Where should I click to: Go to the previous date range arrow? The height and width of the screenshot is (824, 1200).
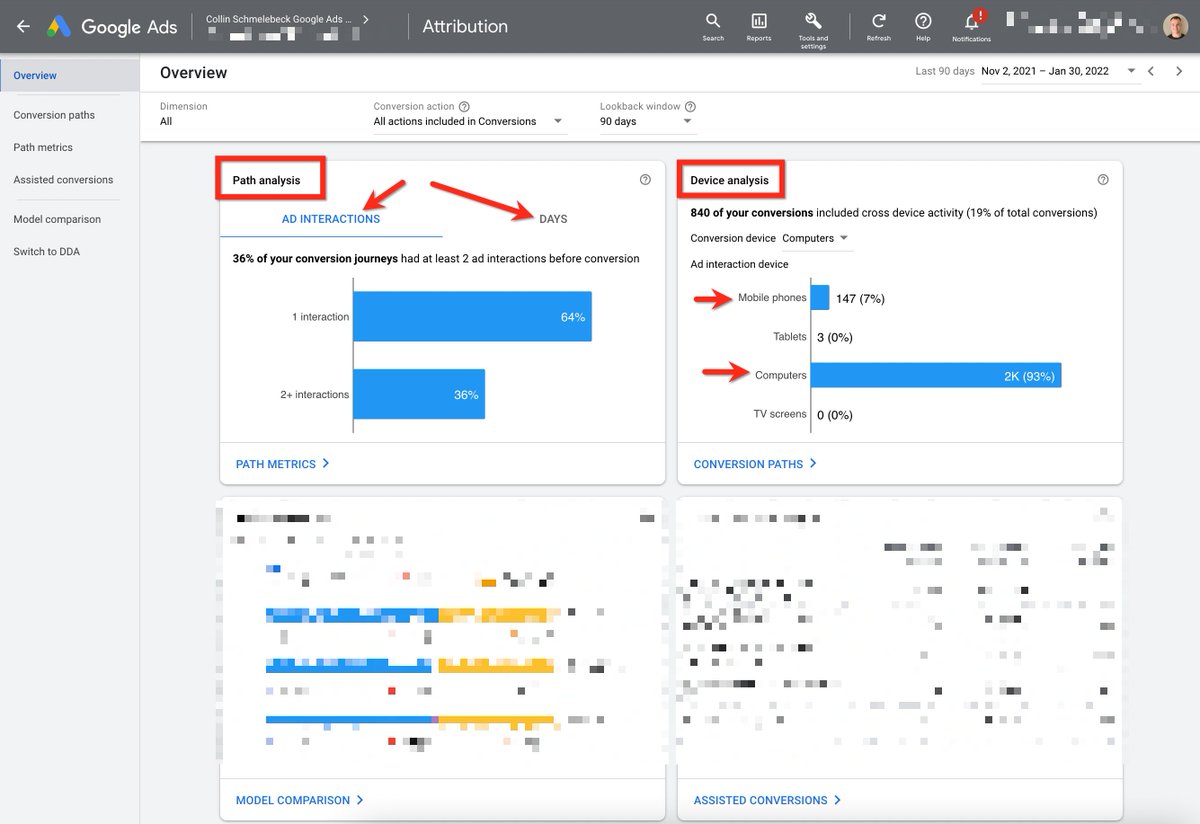point(1152,71)
